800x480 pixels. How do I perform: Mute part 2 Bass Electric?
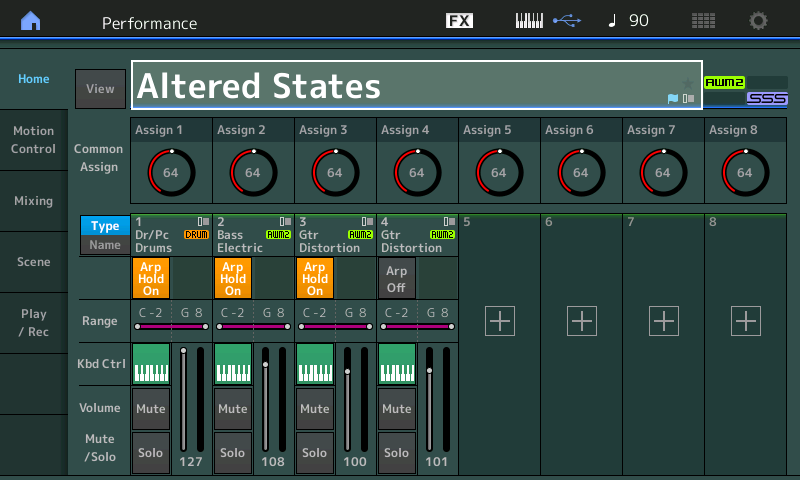[x=233, y=409]
